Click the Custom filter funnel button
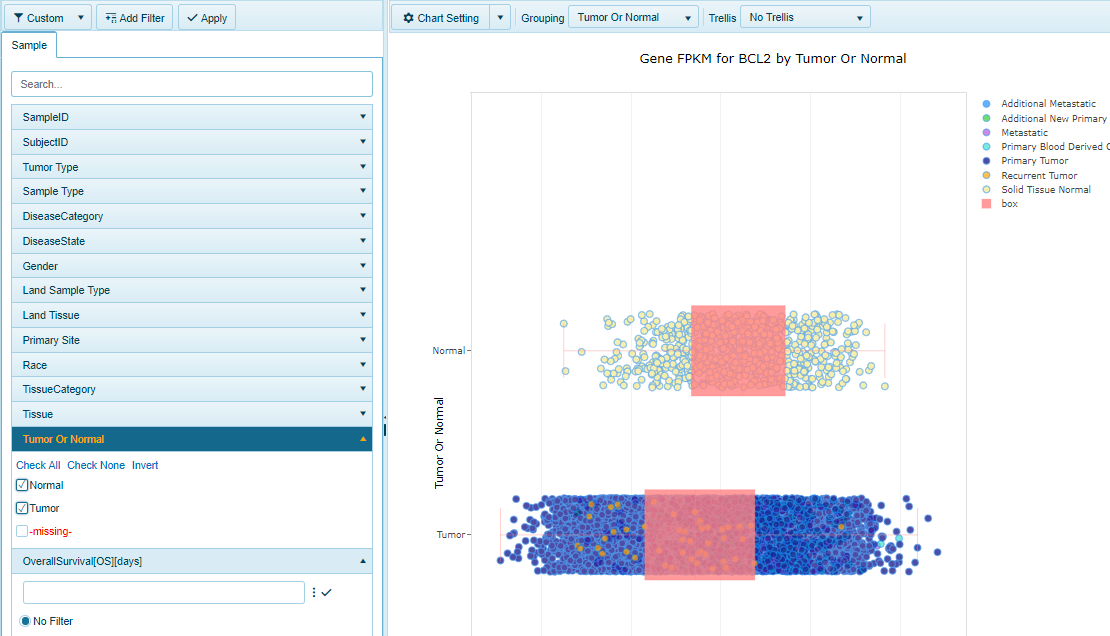This screenshot has height=636, width=1110. [x=38, y=18]
